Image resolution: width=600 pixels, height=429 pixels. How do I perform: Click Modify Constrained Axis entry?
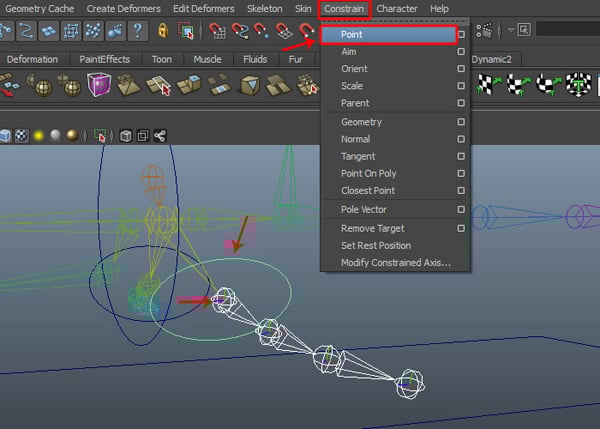[395, 263]
